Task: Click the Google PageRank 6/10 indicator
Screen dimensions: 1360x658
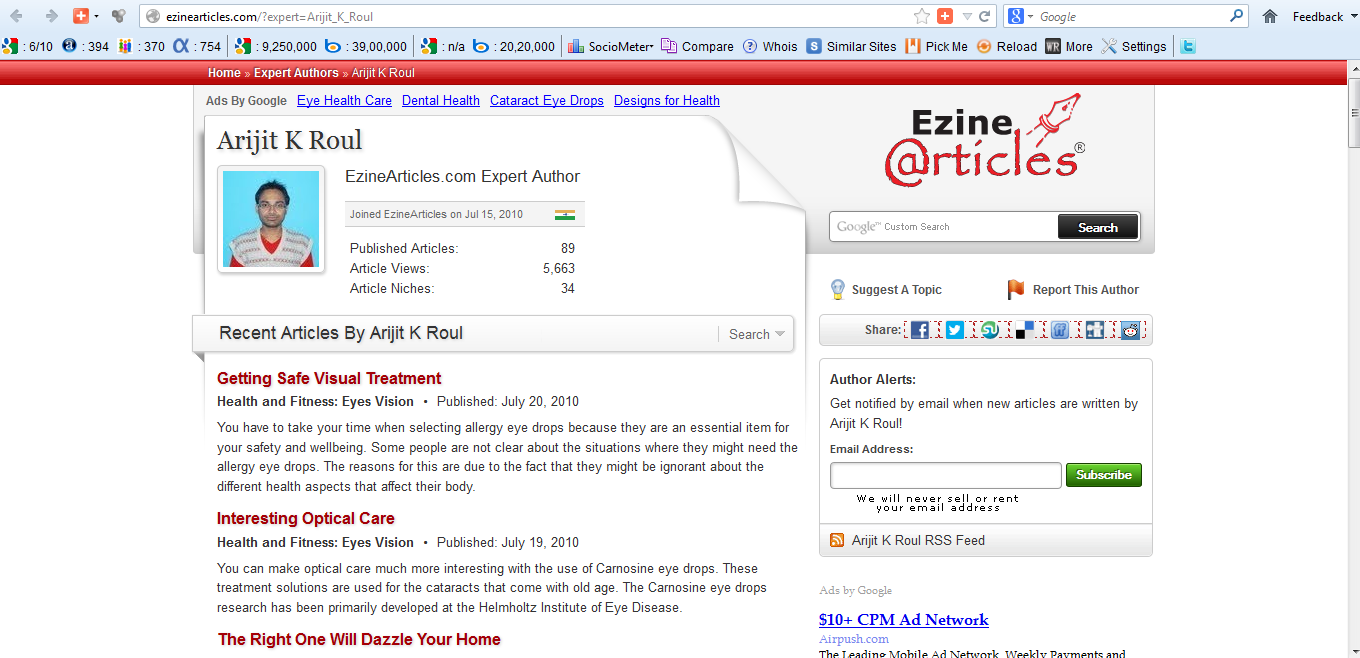Action: click(28, 46)
